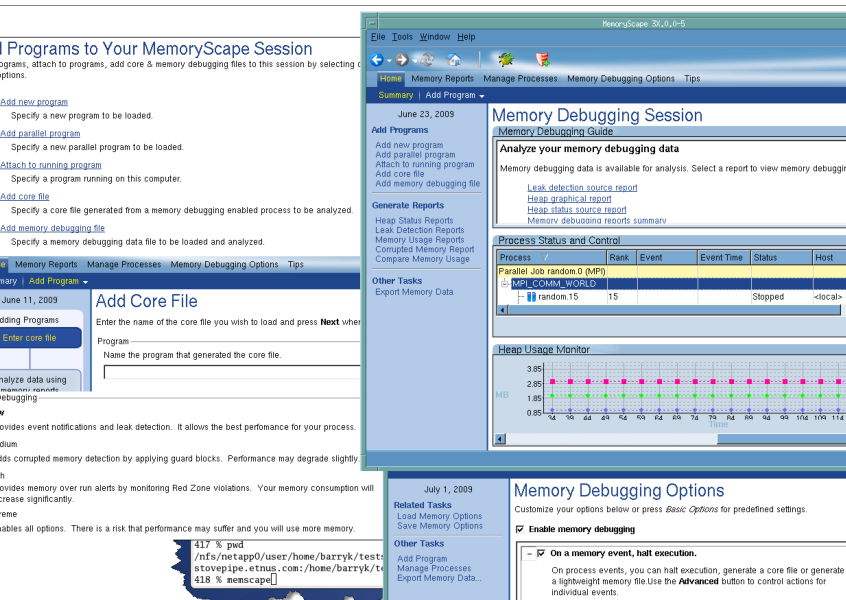Screen dimensions: 846x600
Task: Switch to the Memory Reports tab
Action: pos(442,79)
